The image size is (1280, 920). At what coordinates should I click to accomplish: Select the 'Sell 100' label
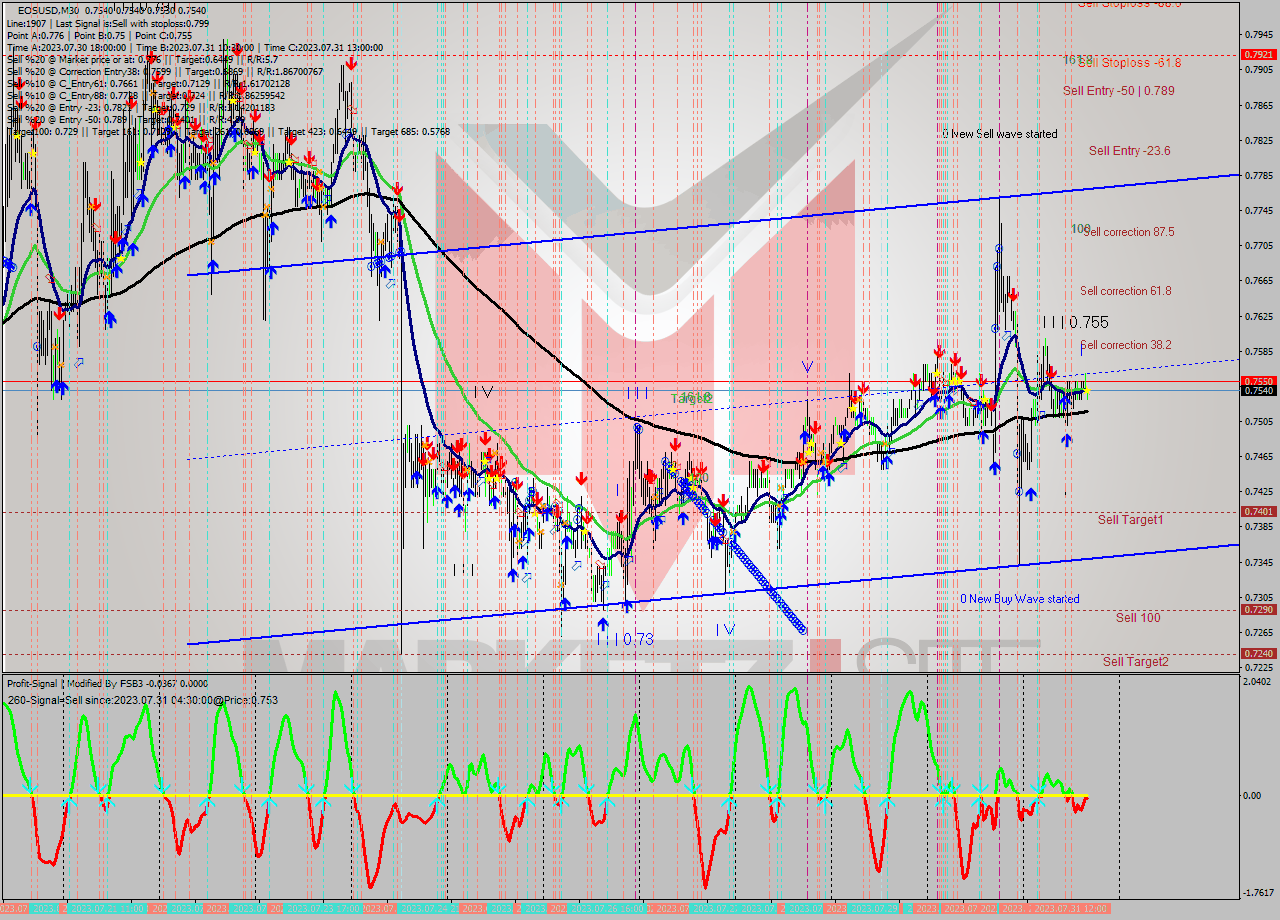1138,618
